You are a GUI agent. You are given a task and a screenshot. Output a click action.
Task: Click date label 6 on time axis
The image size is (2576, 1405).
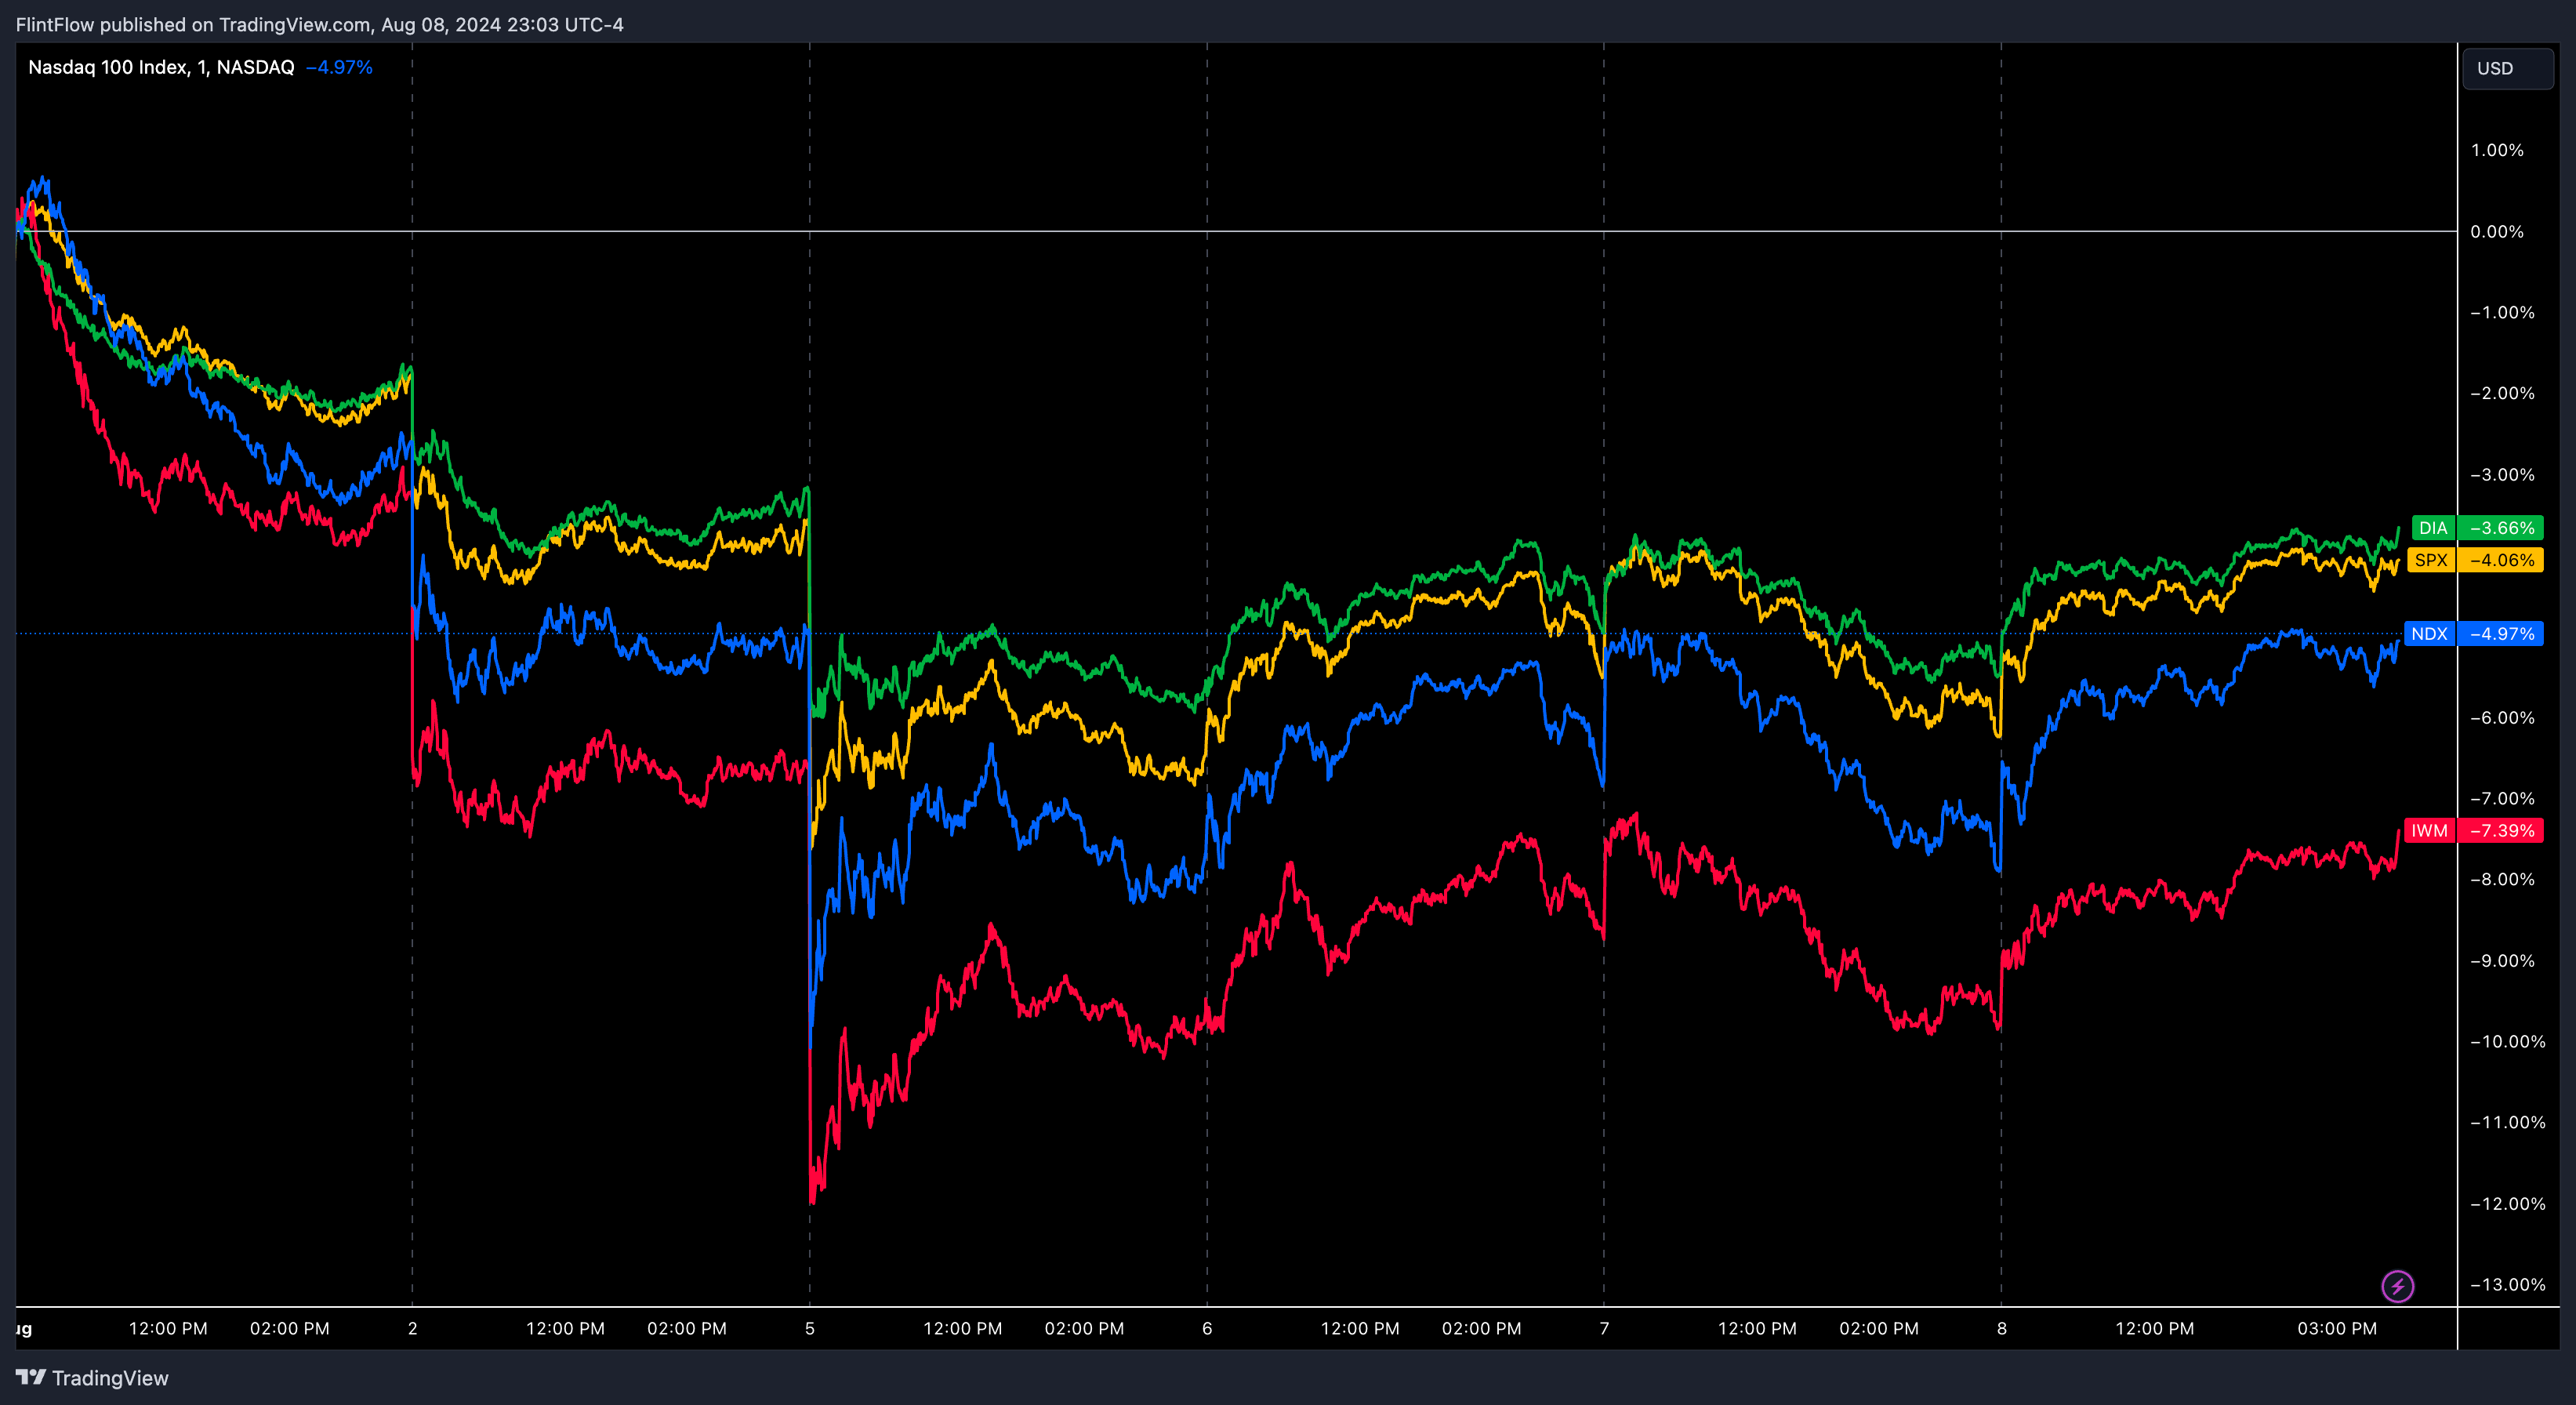pyautogui.click(x=1207, y=1328)
